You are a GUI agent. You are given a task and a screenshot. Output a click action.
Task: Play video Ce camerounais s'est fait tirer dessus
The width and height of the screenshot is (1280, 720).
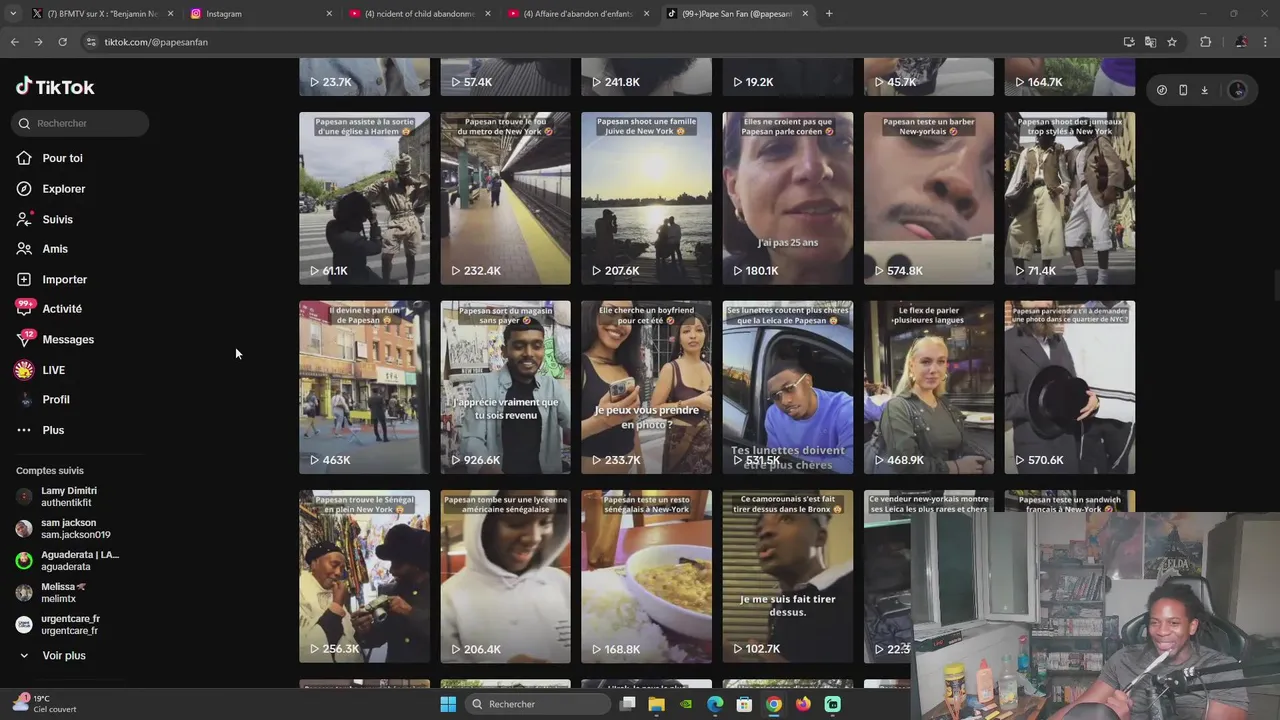coord(787,576)
